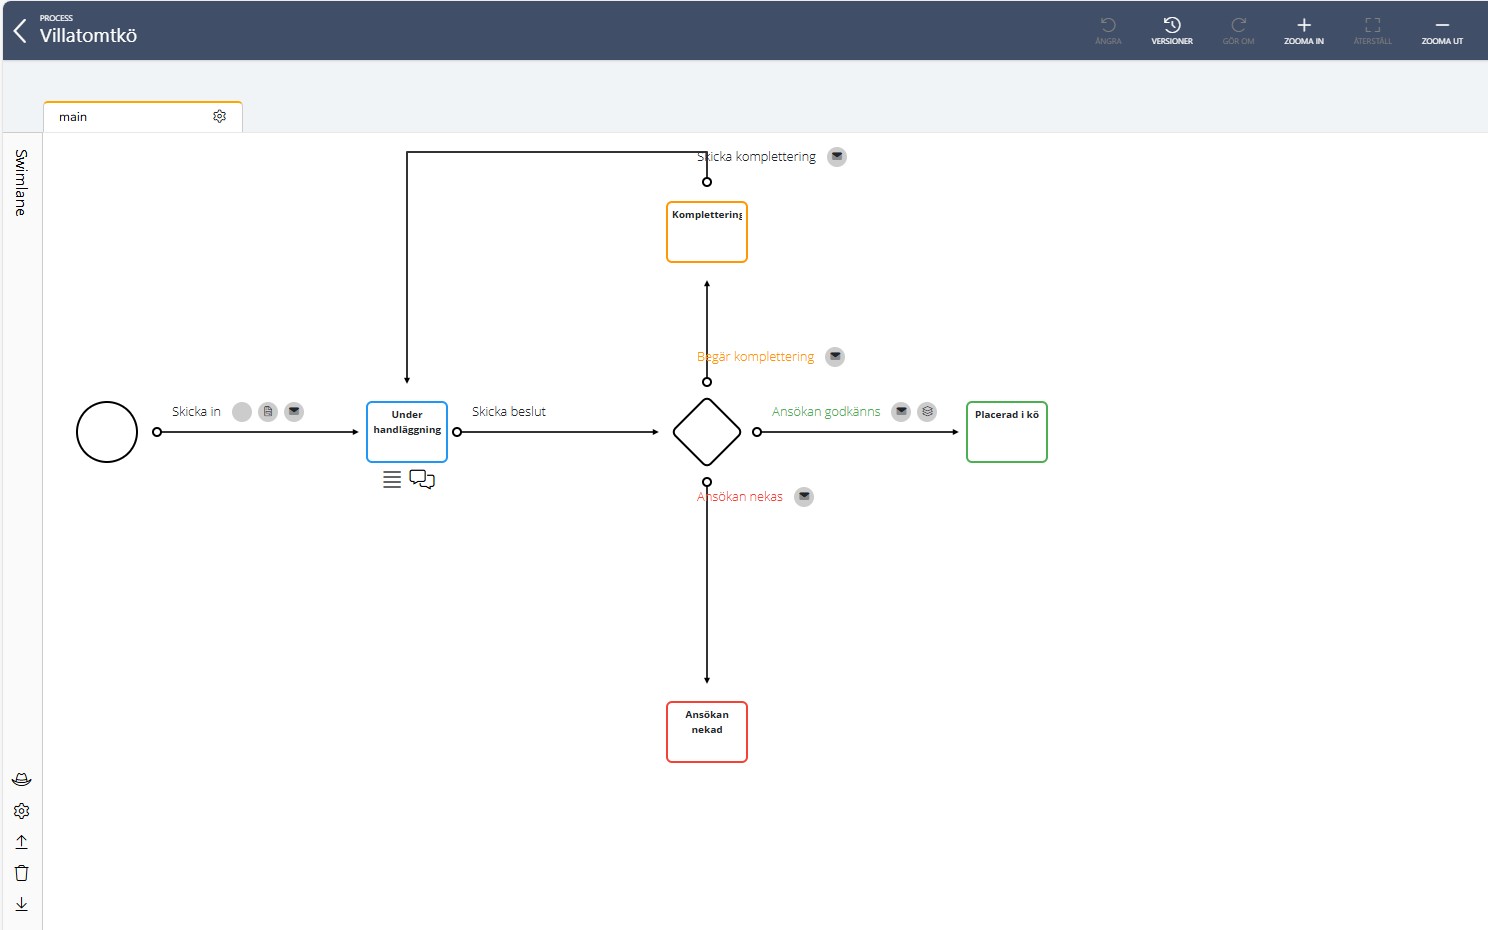Open the list icon under Under handläggning

392,480
